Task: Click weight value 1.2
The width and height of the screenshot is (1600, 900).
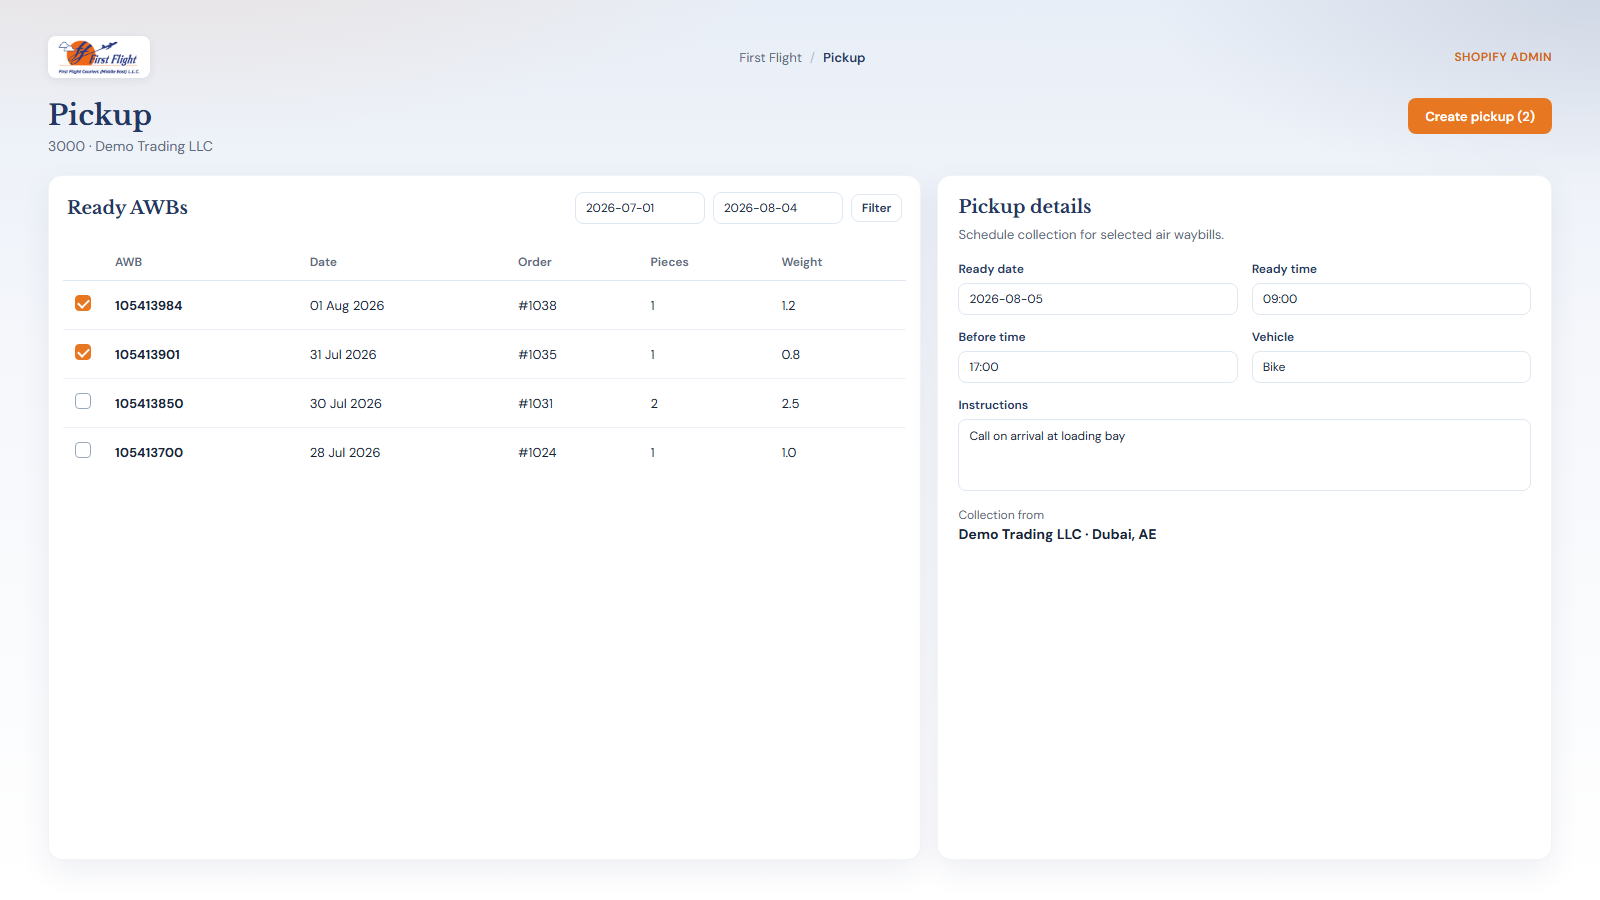Action: [788, 306]
